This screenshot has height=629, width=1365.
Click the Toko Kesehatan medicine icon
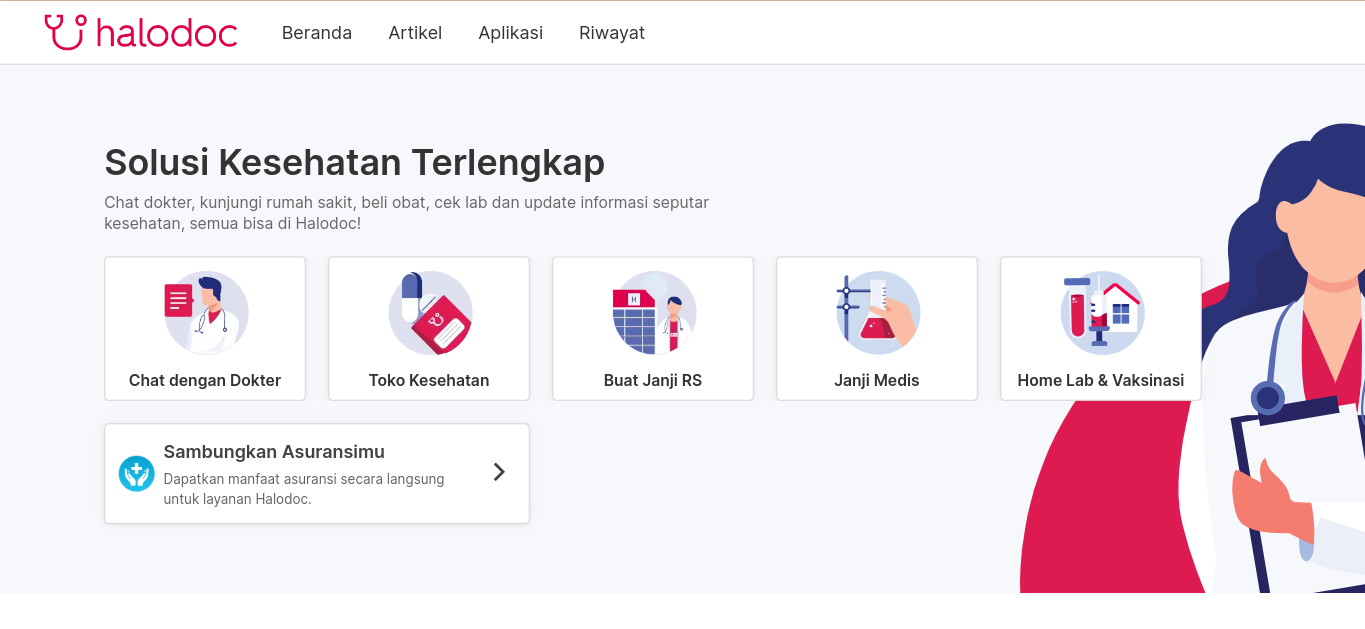pyautogui.click(x=430, y=313)
